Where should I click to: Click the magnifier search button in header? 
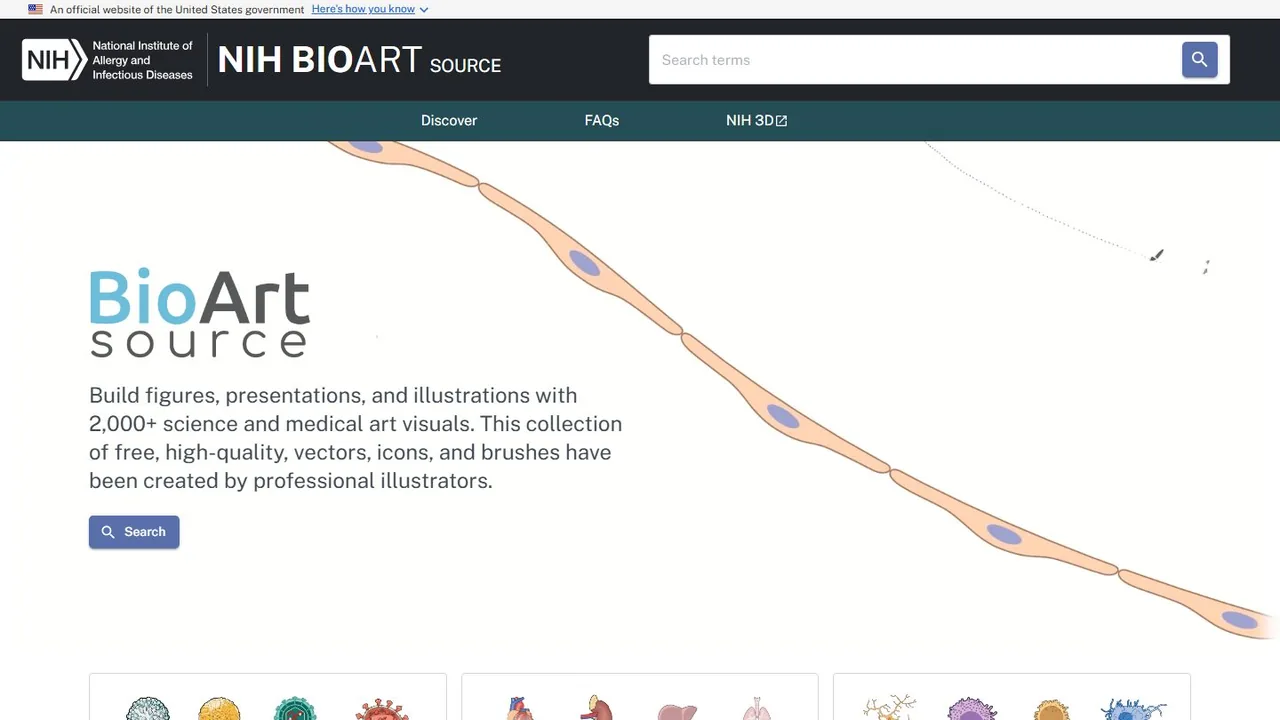coord(1199,60)
